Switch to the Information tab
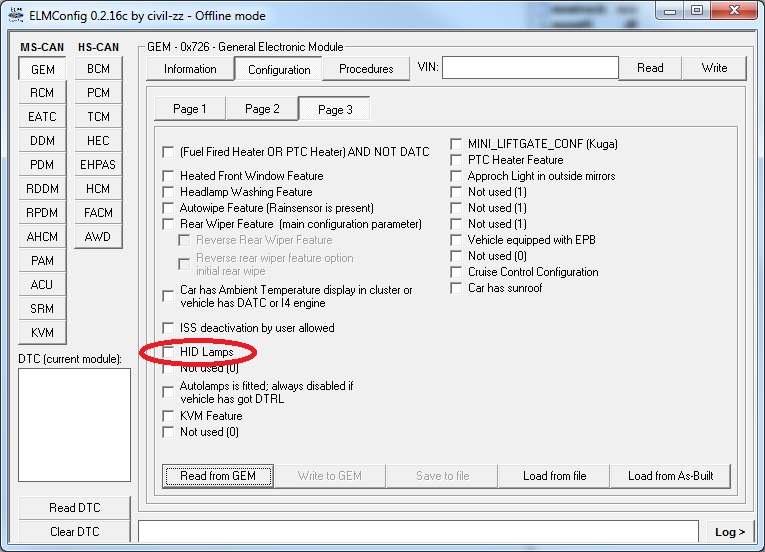765x552 pixels. pyautogui.click(x=190, y=69)
